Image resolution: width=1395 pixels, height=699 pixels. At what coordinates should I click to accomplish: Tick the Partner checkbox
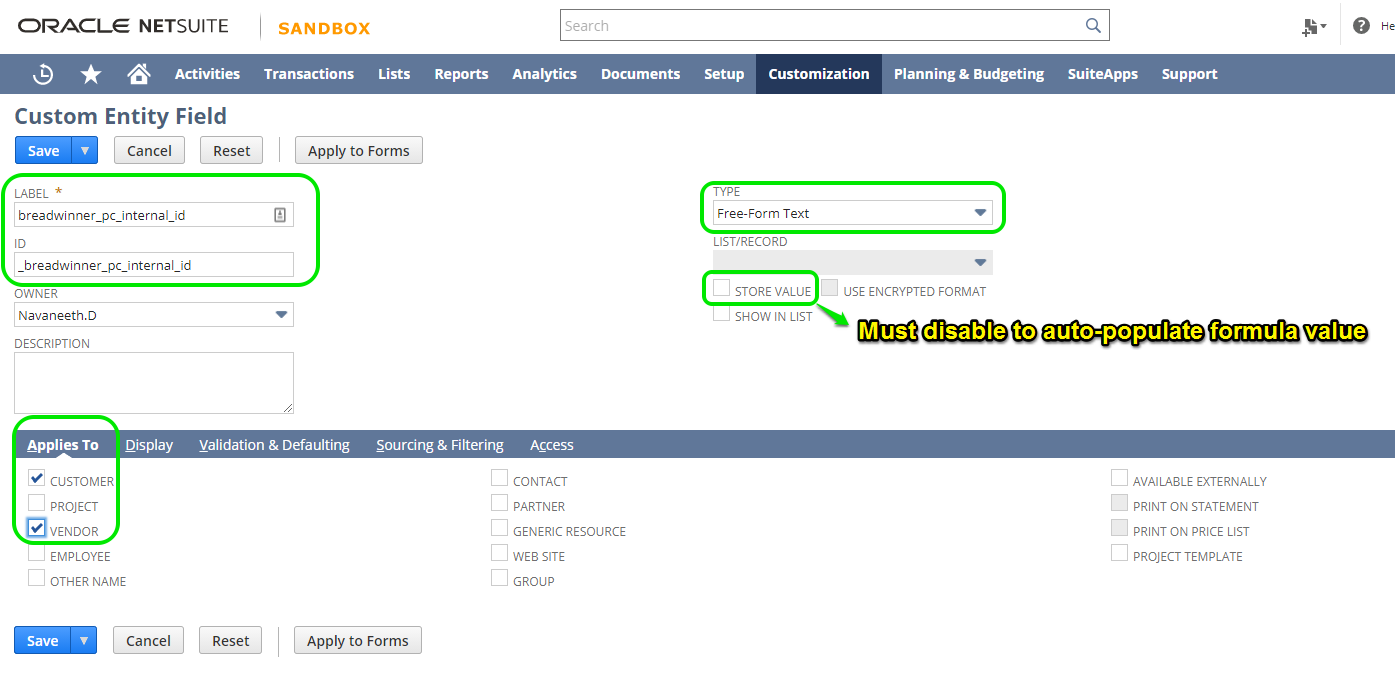point(499,503)
